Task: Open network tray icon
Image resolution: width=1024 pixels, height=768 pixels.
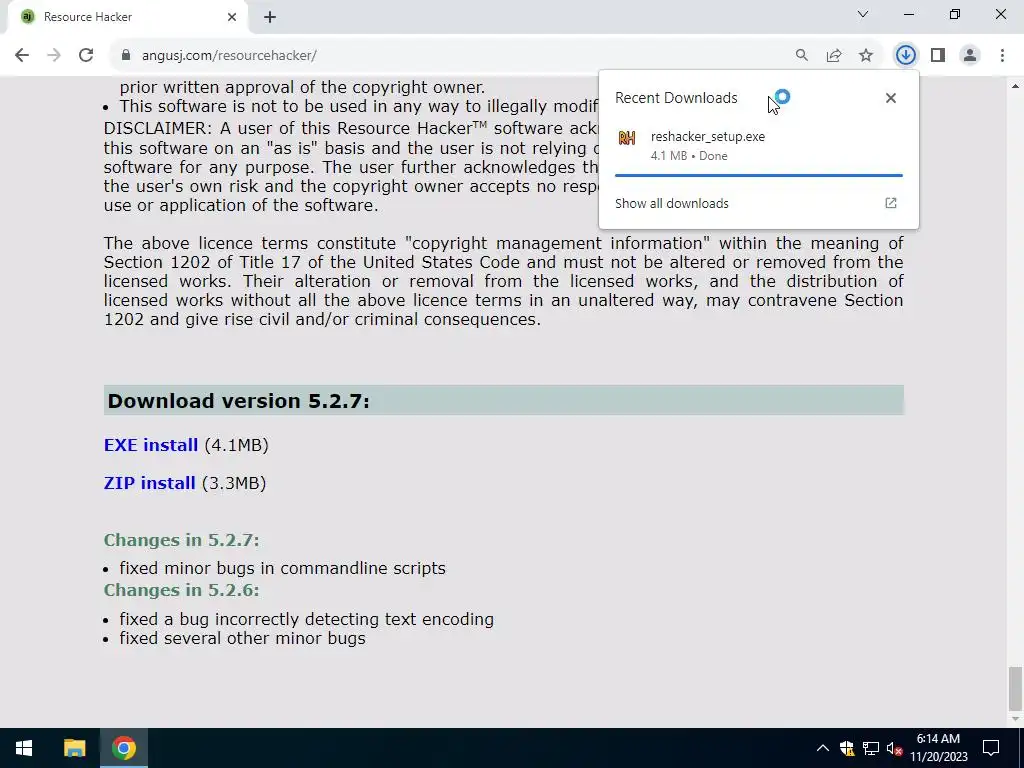Action: click(871, 748)
